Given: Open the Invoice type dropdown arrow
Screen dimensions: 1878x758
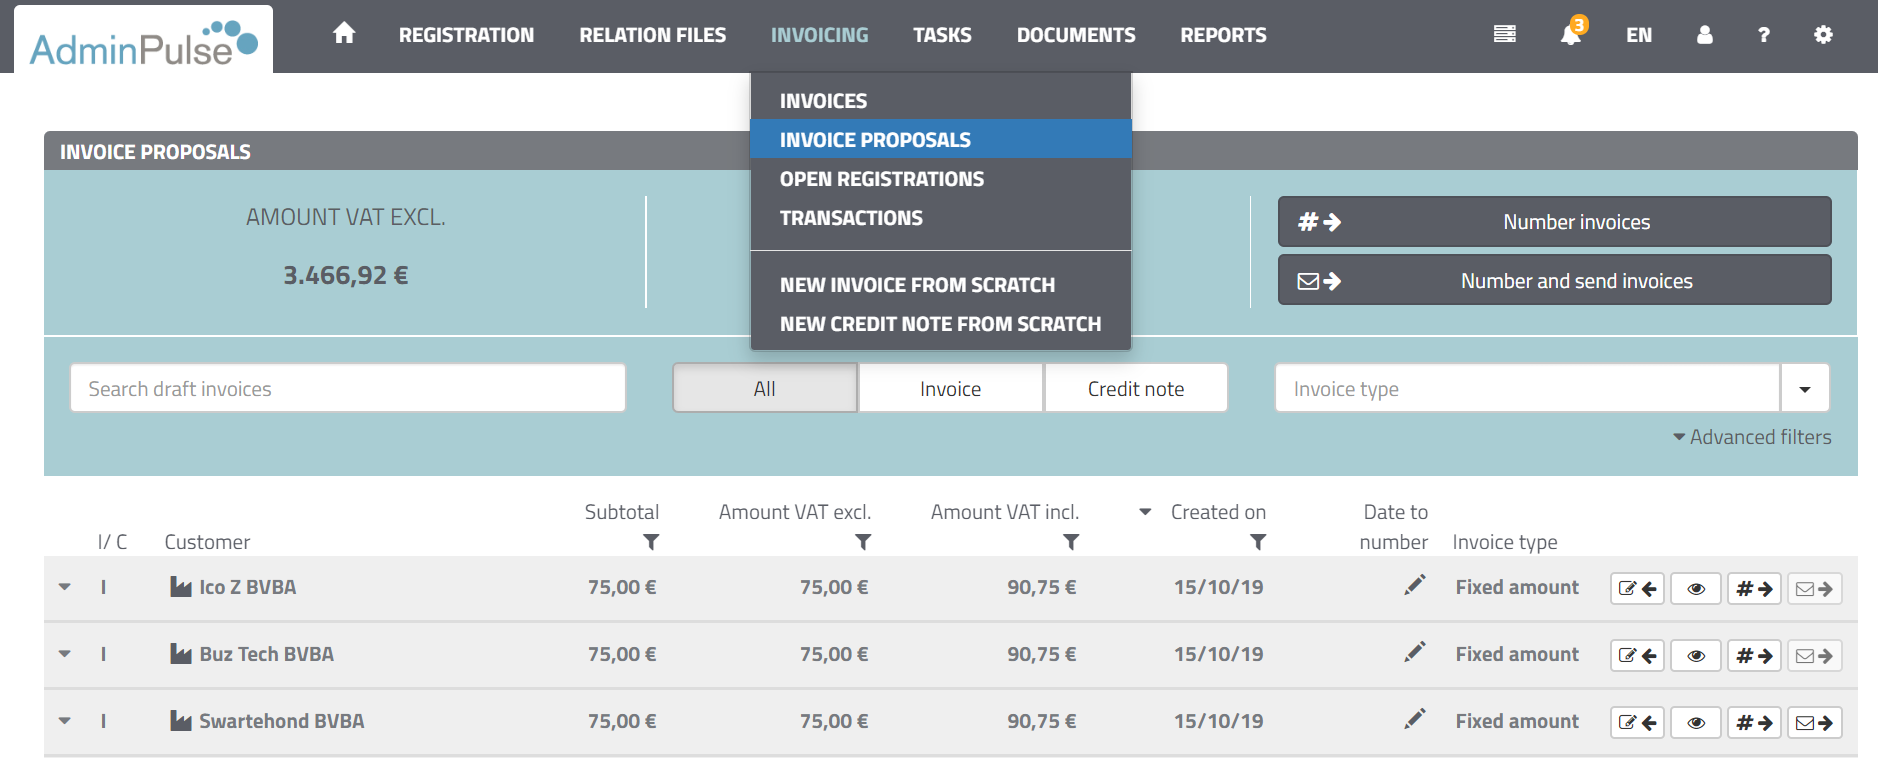Looking at the screenshot, I should click(1804, 389).
